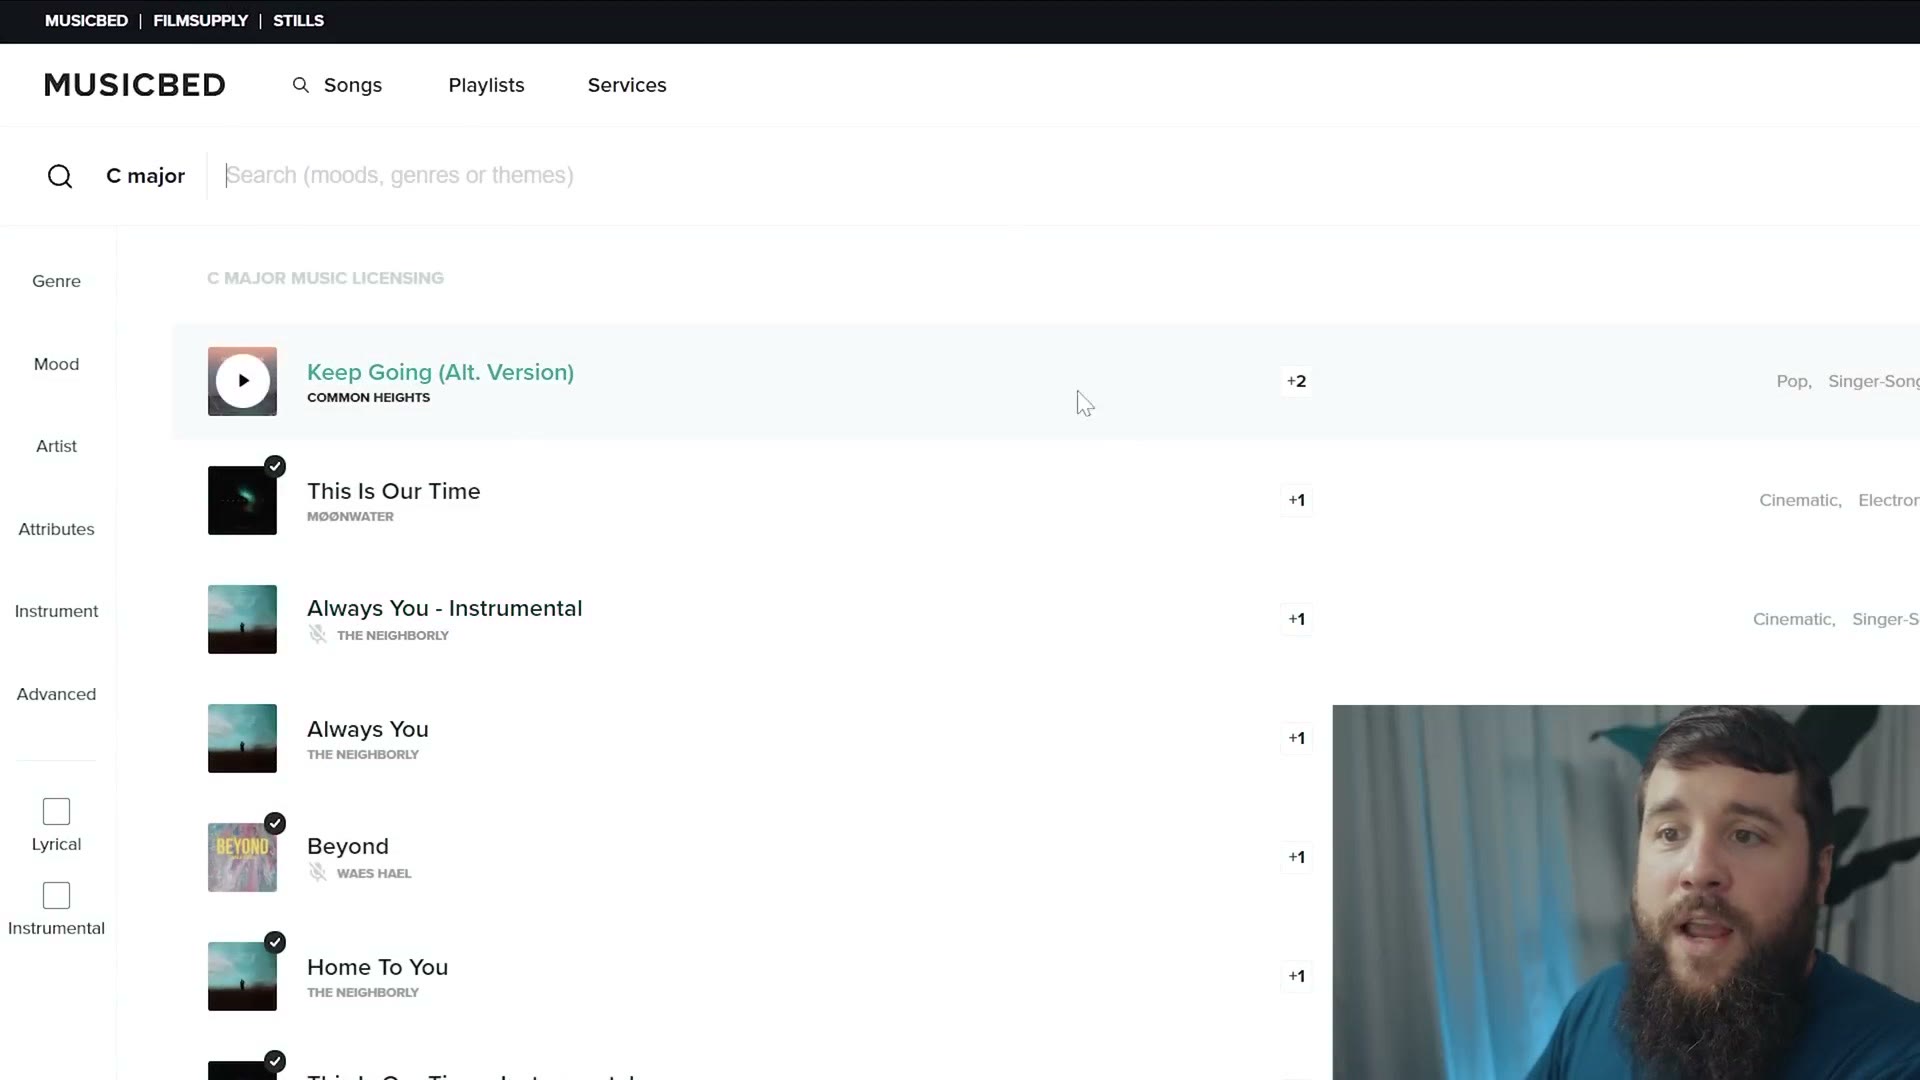Show +1 version for Always You
Viewport: 1920px width, 1080px height.
[1296, 739]
